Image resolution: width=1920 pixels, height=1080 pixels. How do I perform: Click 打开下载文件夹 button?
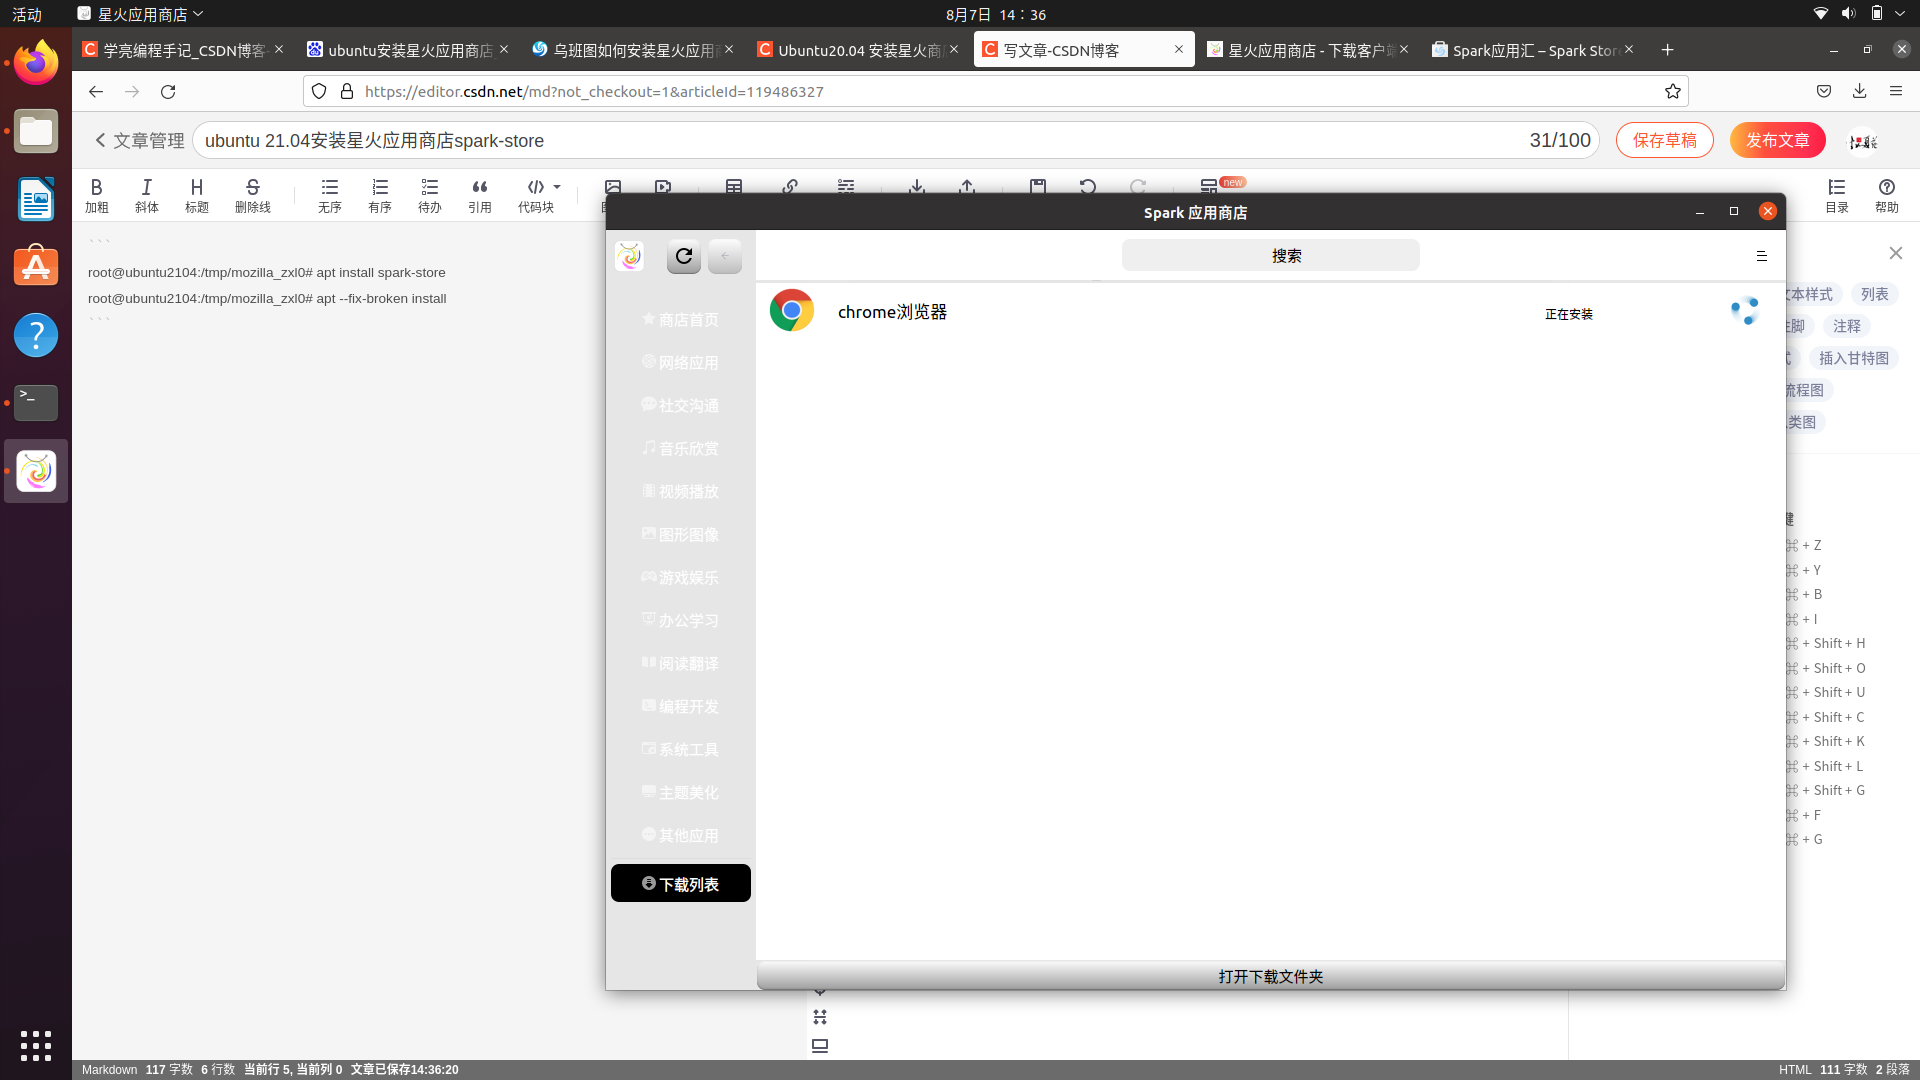pos(1270,976)
